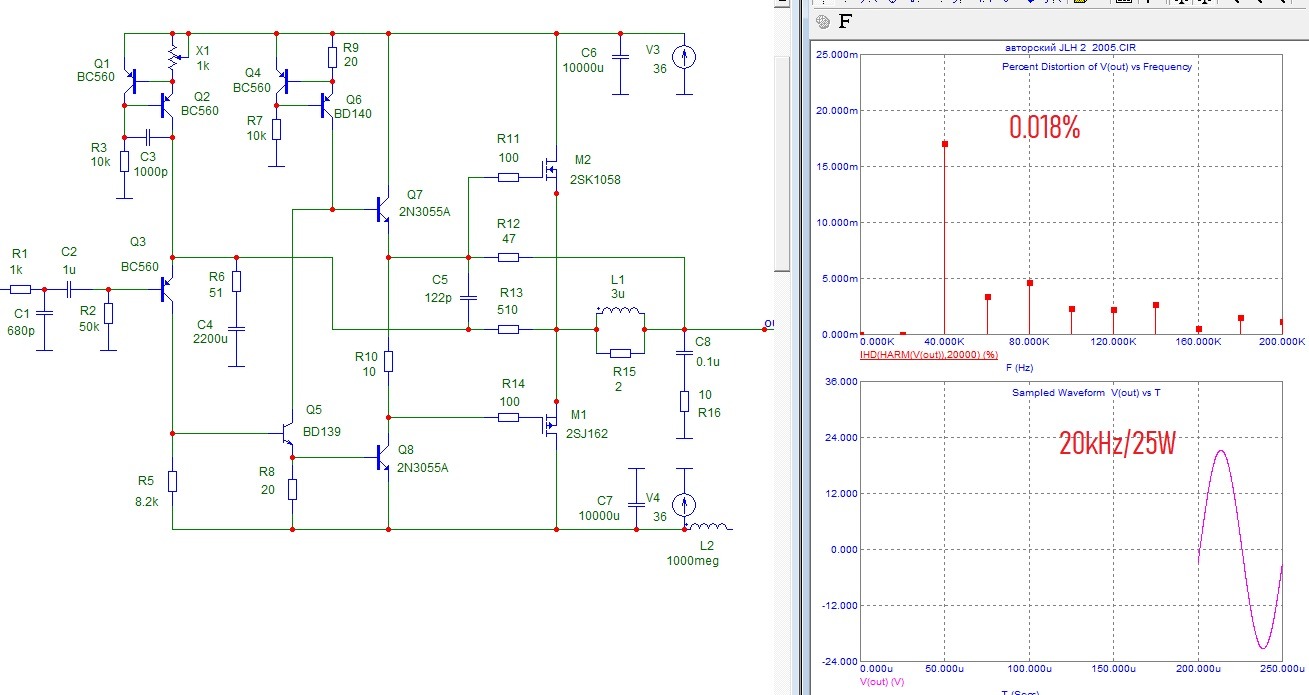
Task: Select the R9 20 resistor label
Action: (350, 55)
